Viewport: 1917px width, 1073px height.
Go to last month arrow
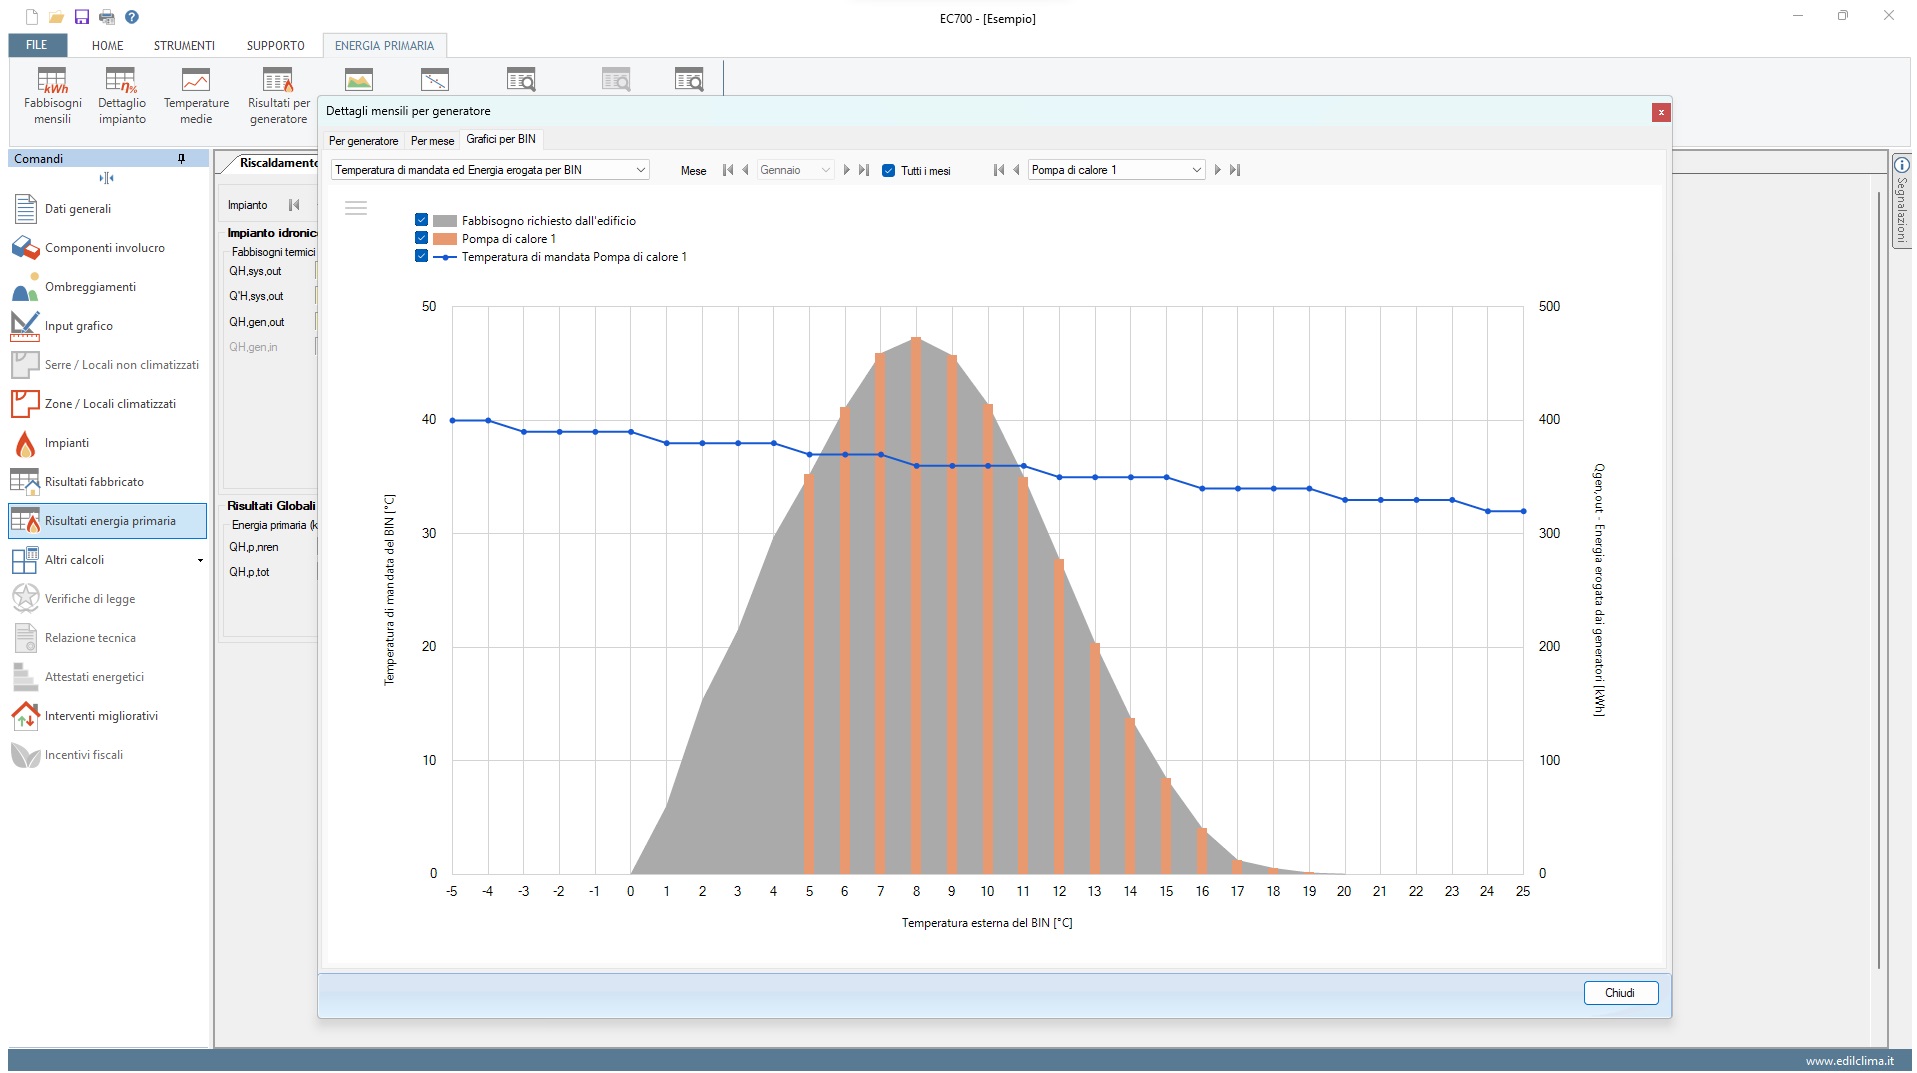(864, 170)
